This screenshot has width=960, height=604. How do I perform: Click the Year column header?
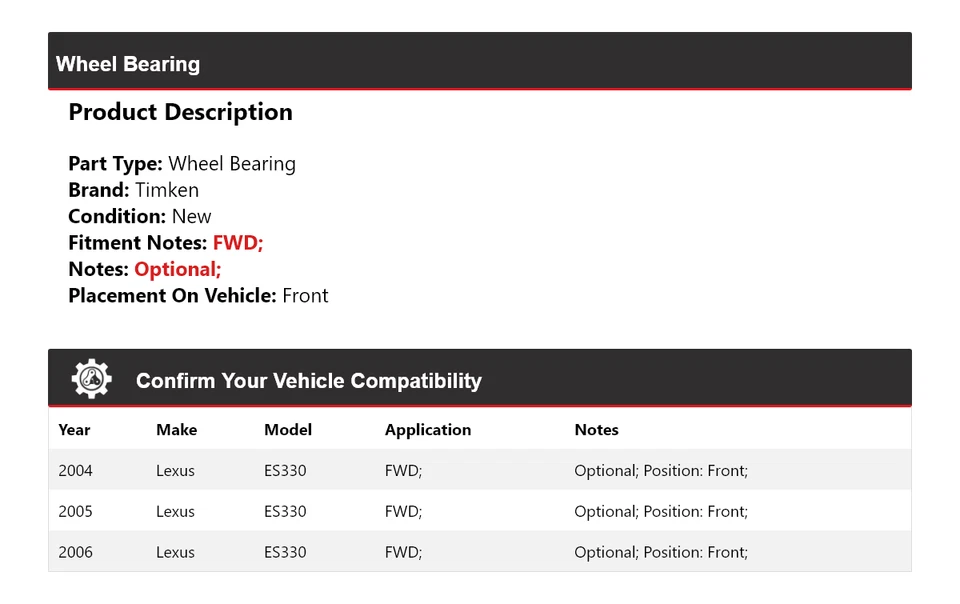[74, 430]
